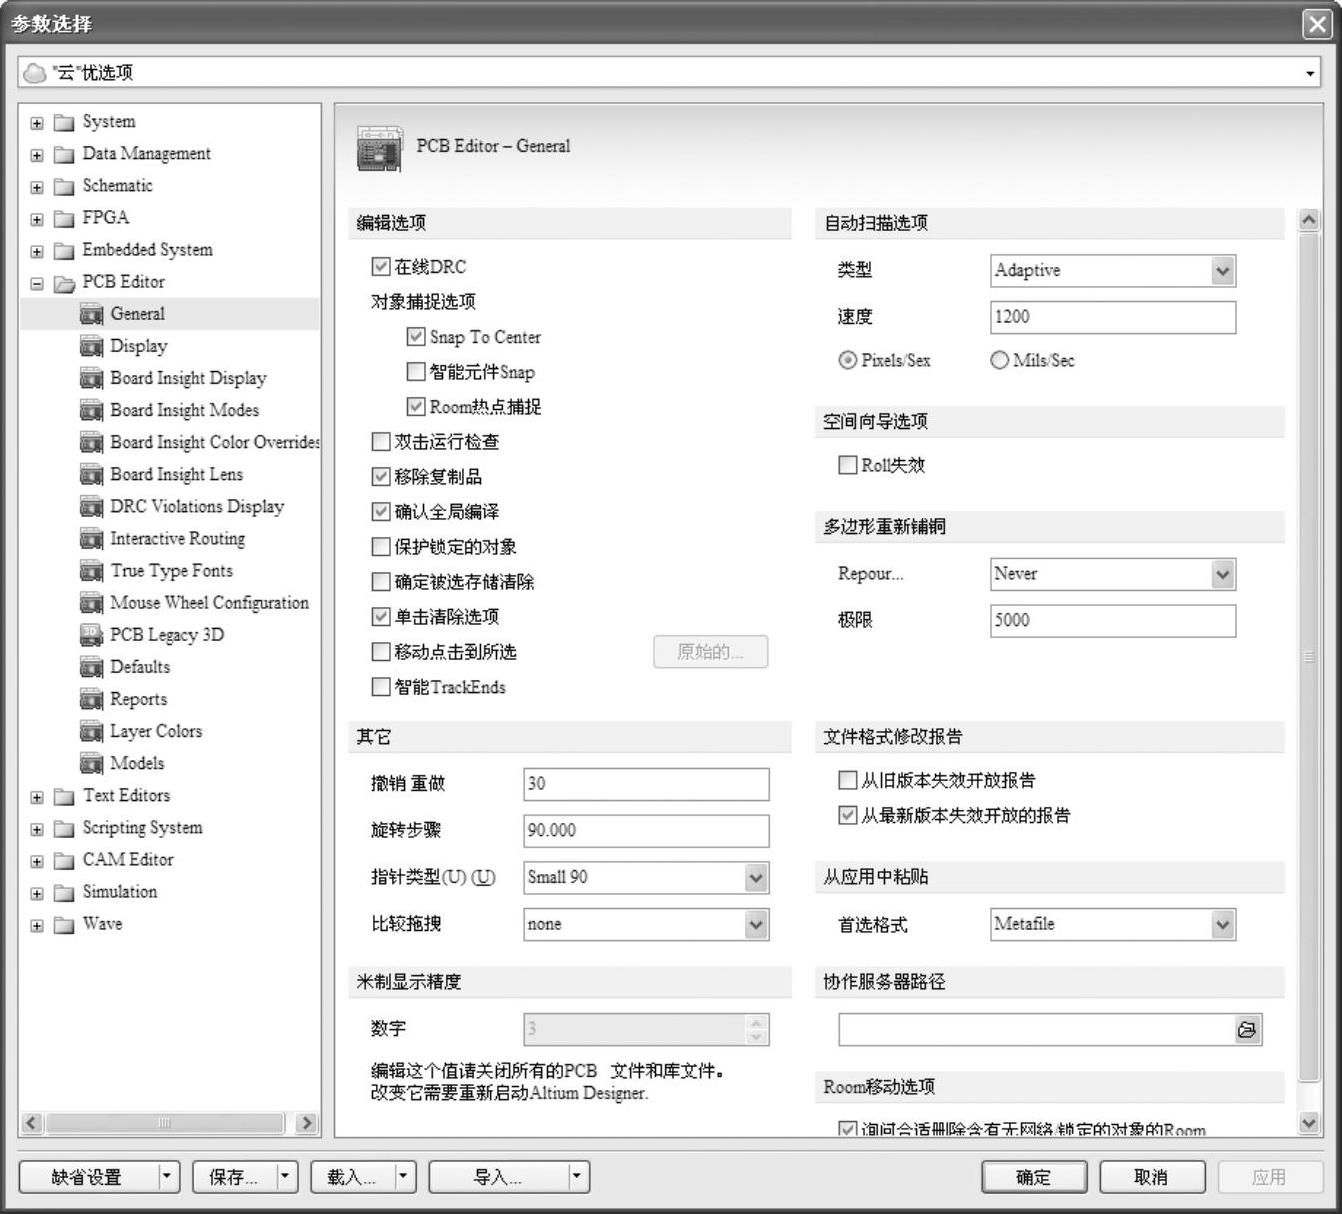Click the 取消 button
The image size is (1342, 1214).
coord(1151,1177)
